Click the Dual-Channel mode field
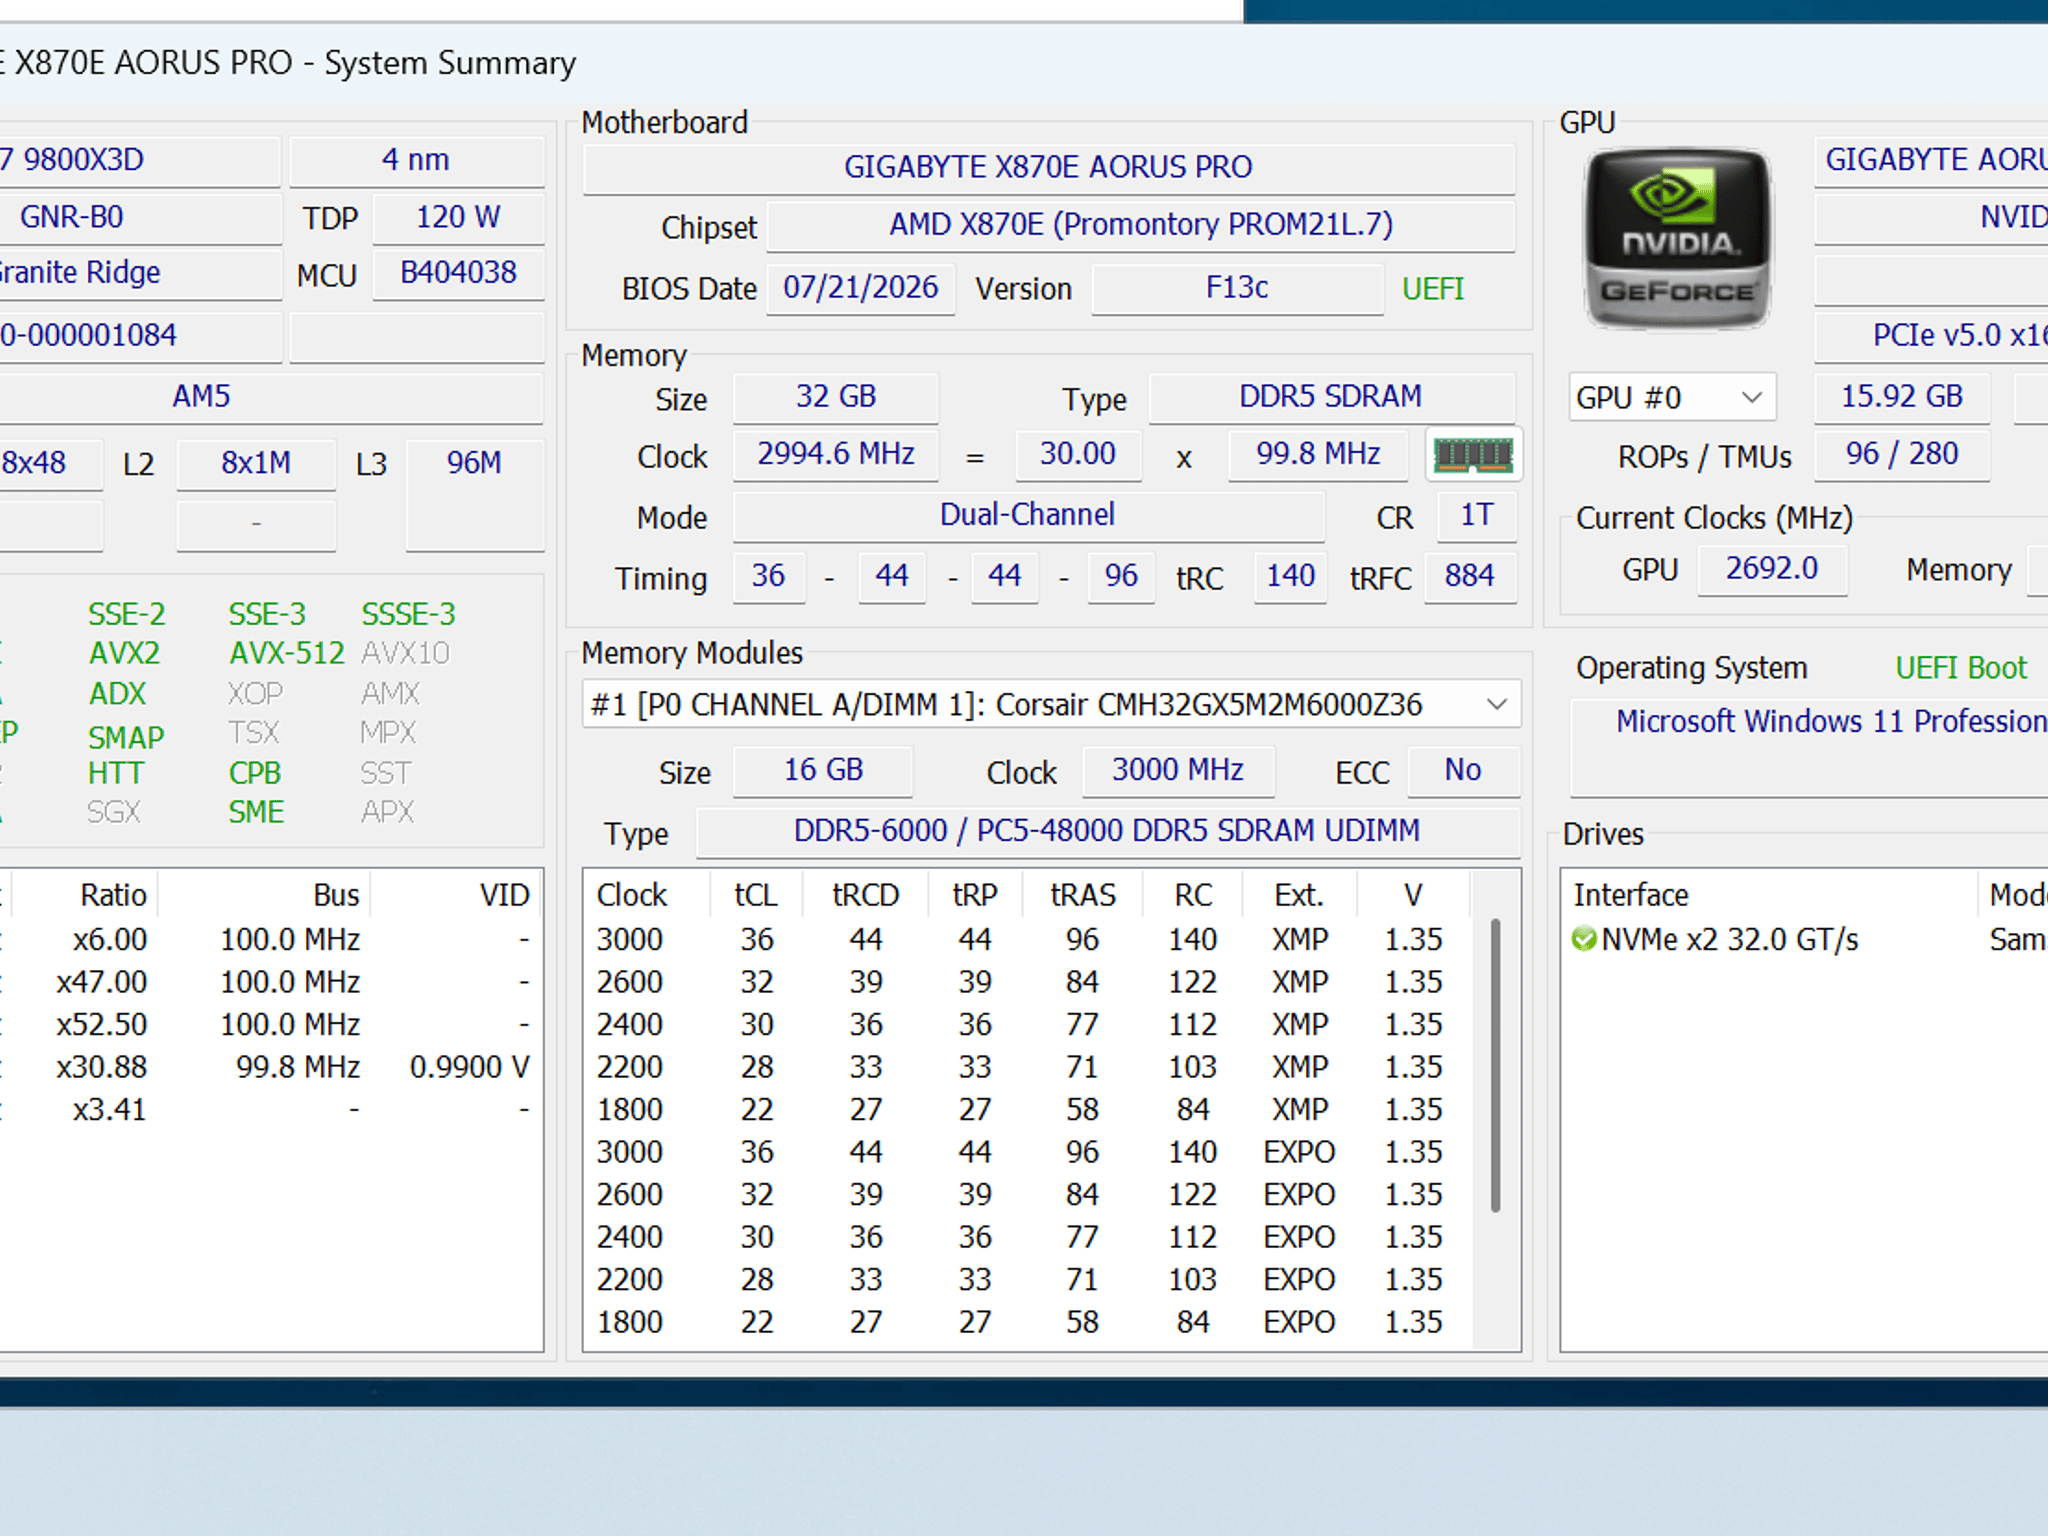 [x=1028, y=515]
